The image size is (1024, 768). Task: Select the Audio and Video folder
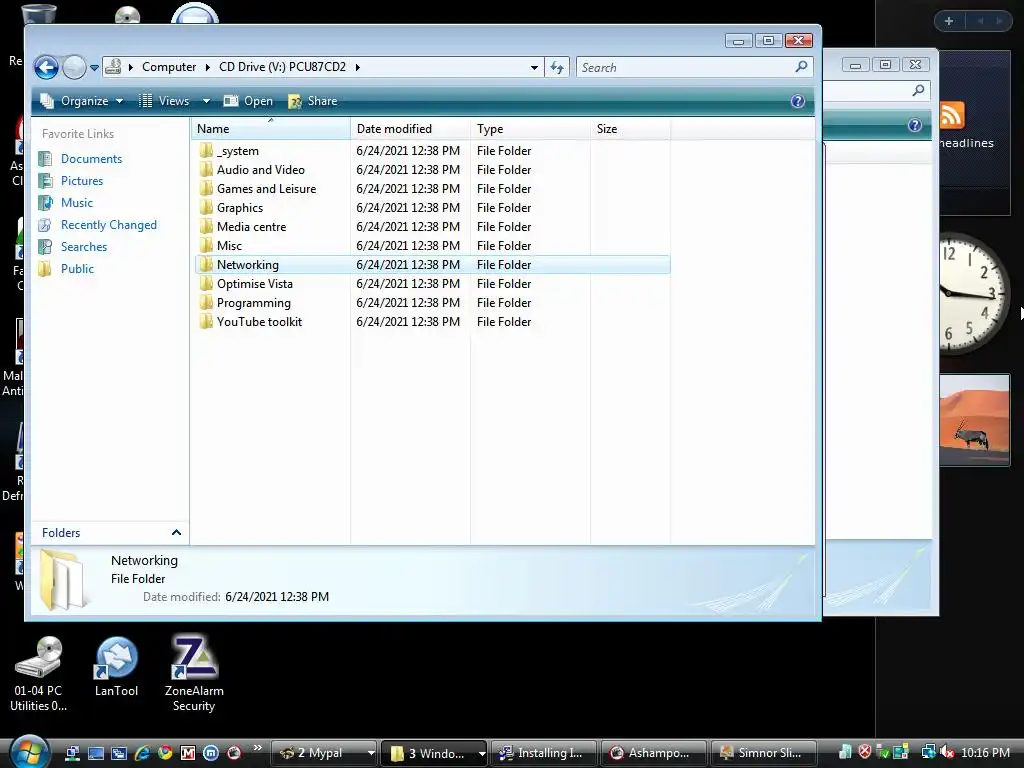(261, 170)
